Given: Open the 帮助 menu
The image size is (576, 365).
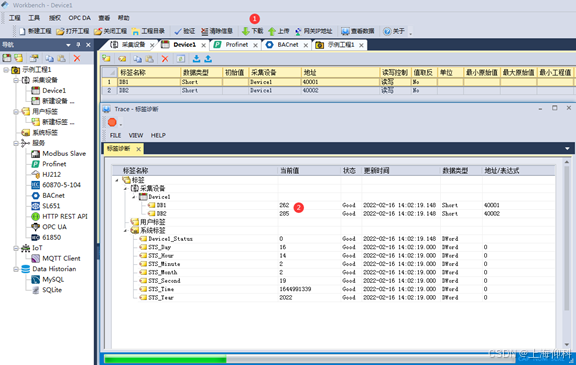Looking at the screenshot, I should tap(123, 18).
